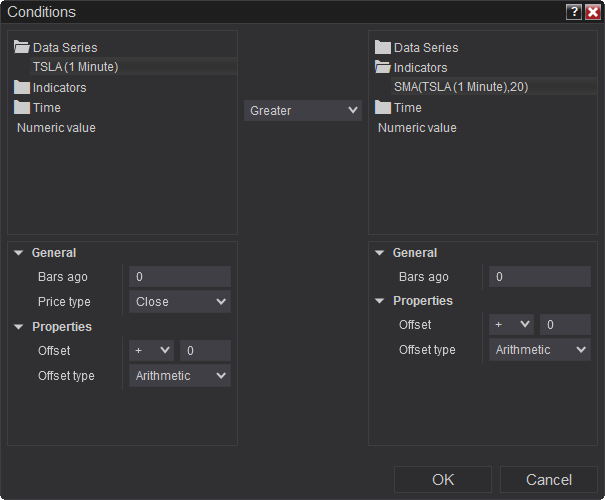Click the Cancel button

pyautogui.click(x=549, y=480)
